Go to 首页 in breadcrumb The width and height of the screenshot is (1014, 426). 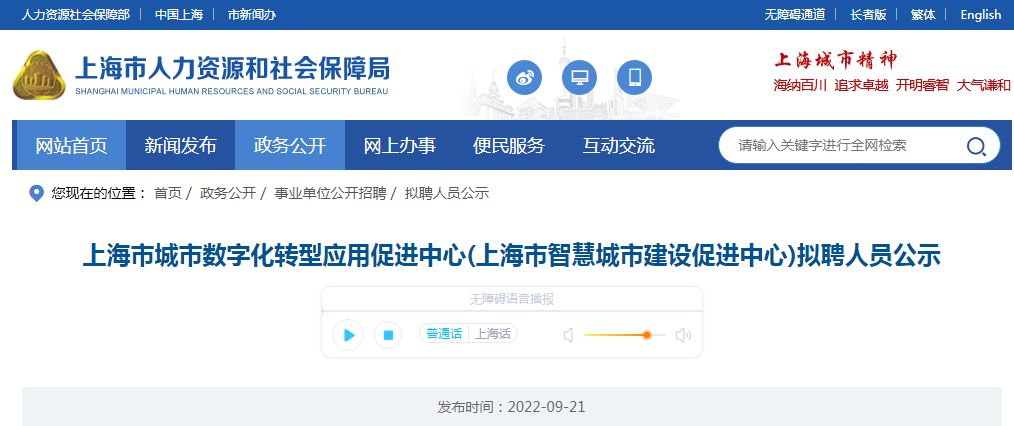(x=167, y=193)
